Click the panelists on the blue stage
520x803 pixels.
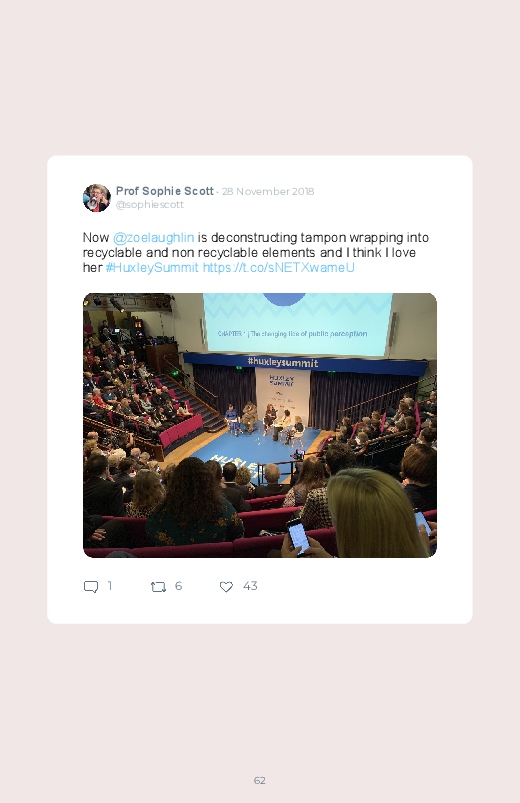pos(265,421)
